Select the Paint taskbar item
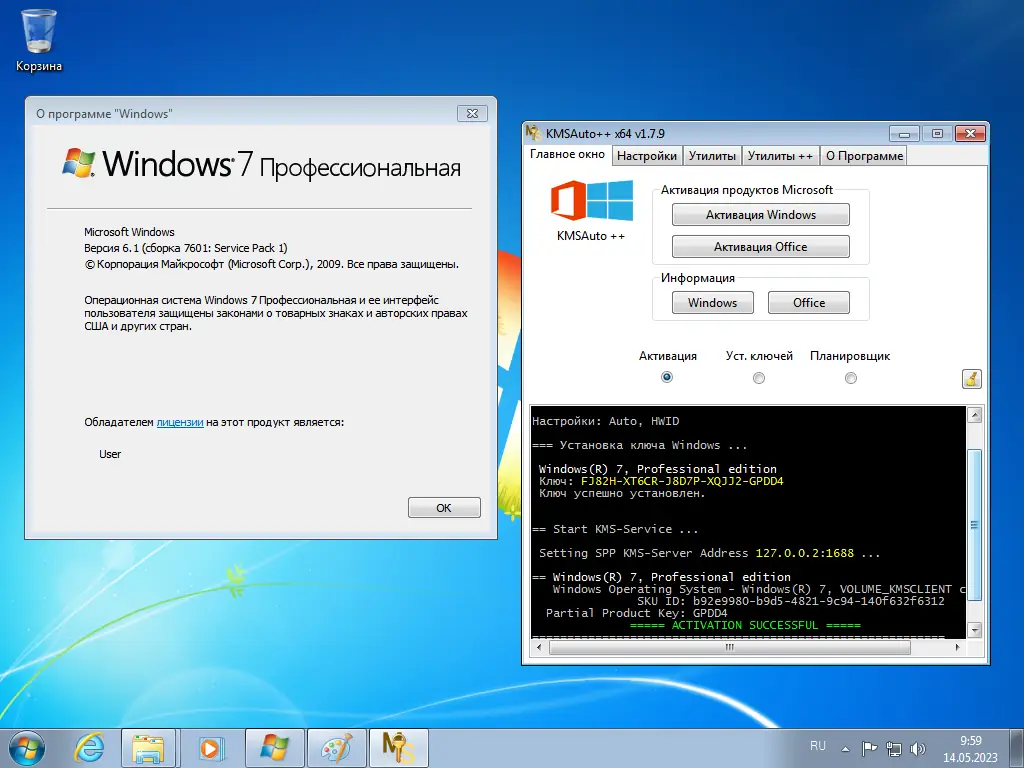The height and width of the screenshot is (768, 1024). pos(336,748)
